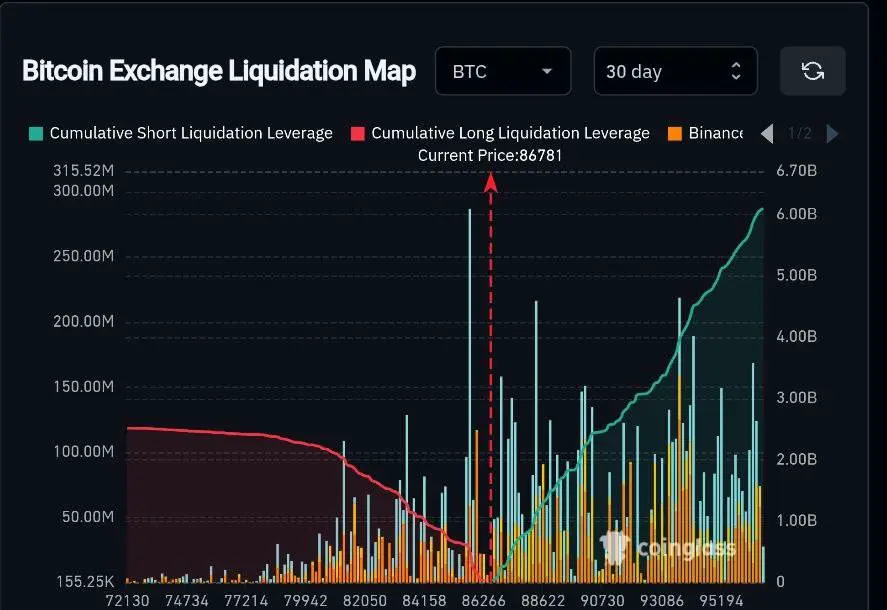The width and height of the screenshot is (887, 610).
Task: Click the 90730 price axis label
Action: tap(602, 600)
